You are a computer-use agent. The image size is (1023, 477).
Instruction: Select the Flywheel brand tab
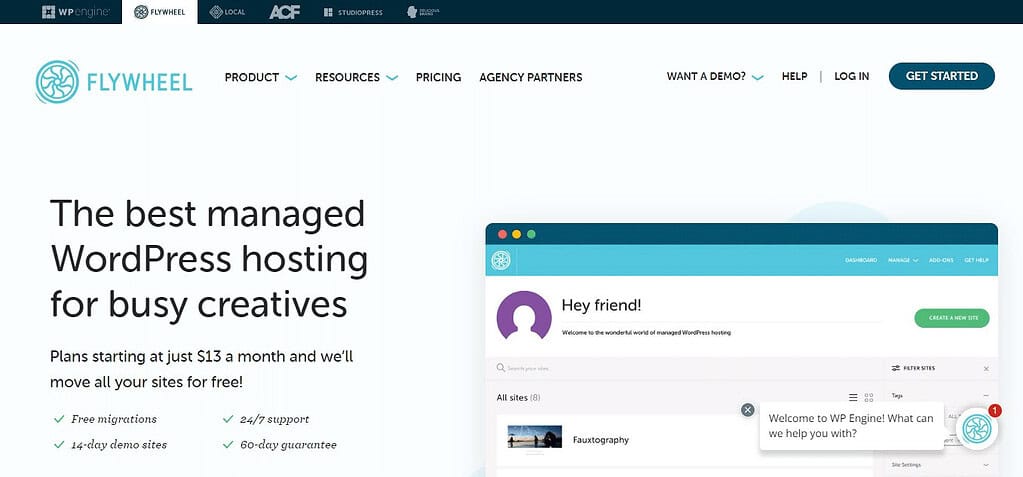(x=159, y=12)
